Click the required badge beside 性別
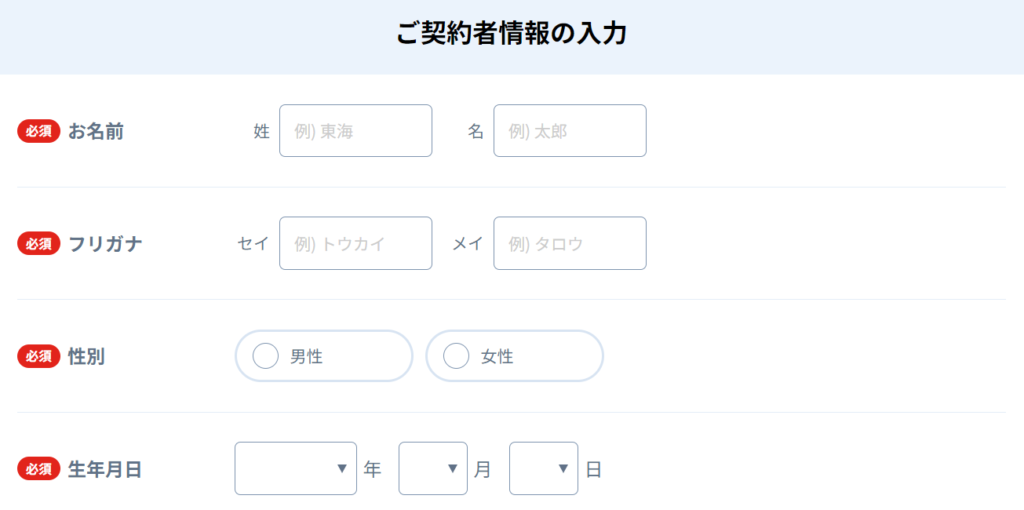The height and width of the screenshot is (510, 1024). [x=39, y=356]
